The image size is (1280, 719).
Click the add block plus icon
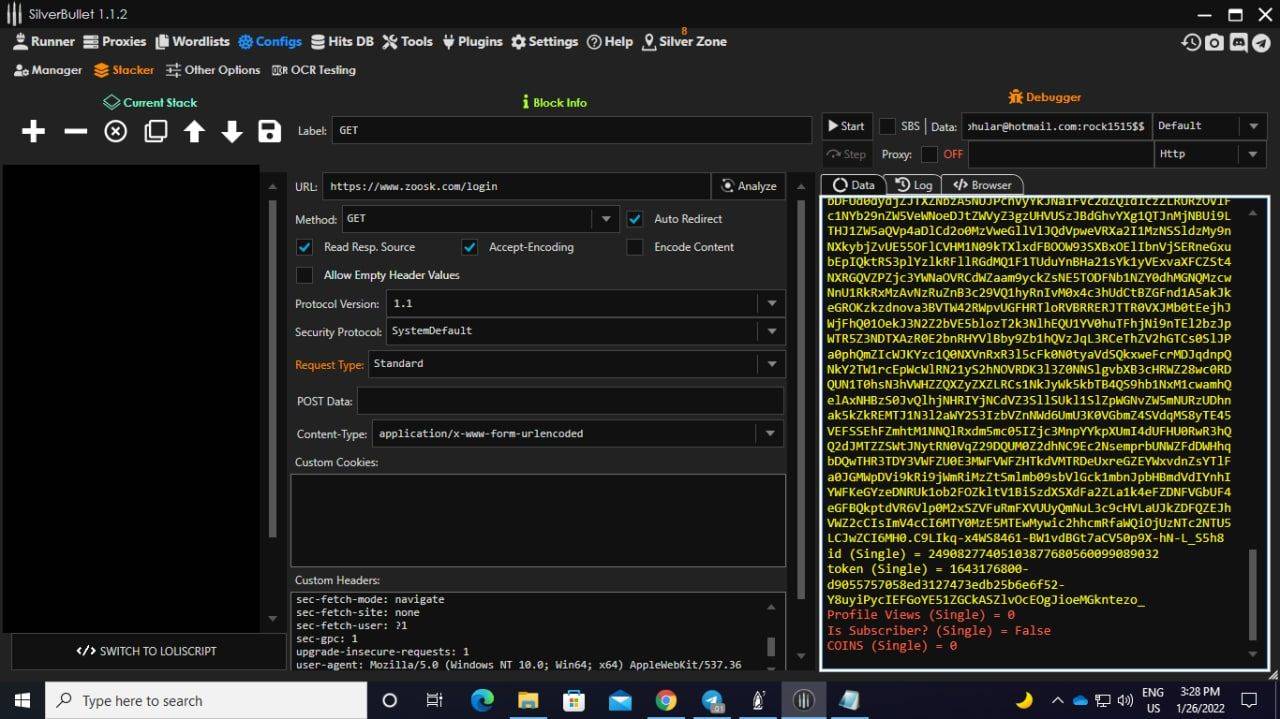pos(33,132)
